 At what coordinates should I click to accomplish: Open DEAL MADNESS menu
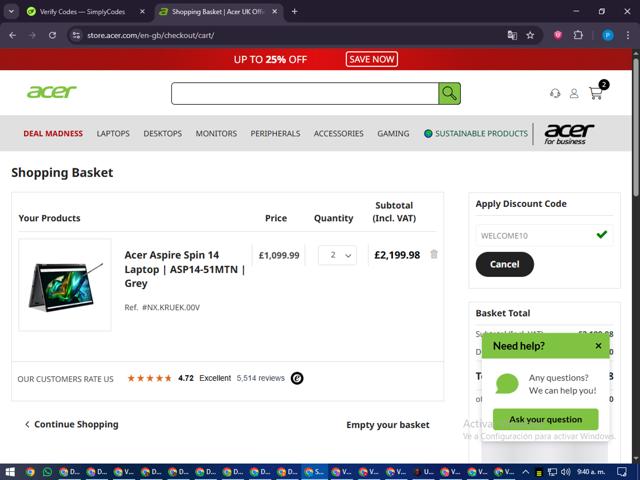click(53, 133)
